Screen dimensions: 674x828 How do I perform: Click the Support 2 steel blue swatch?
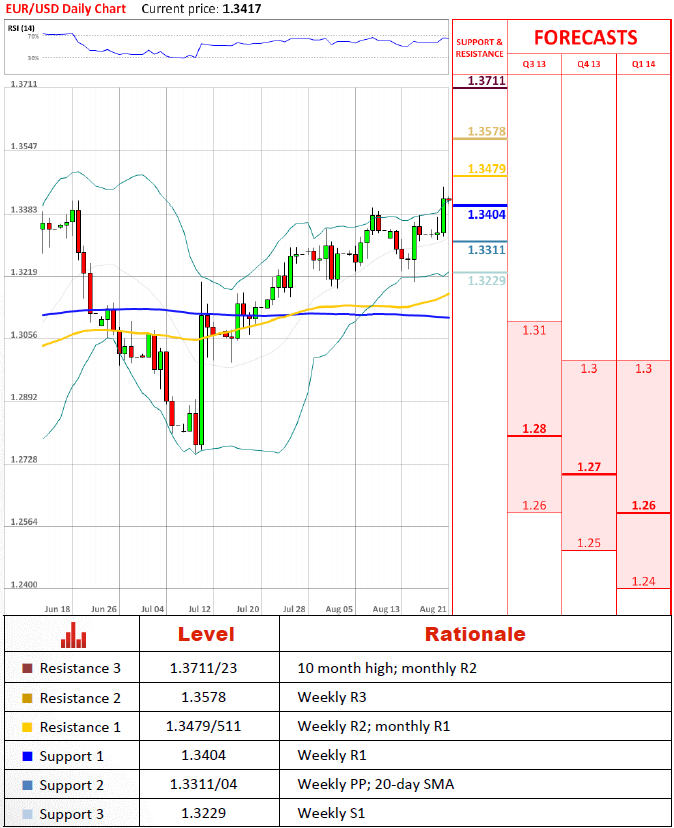coord(27,785)
